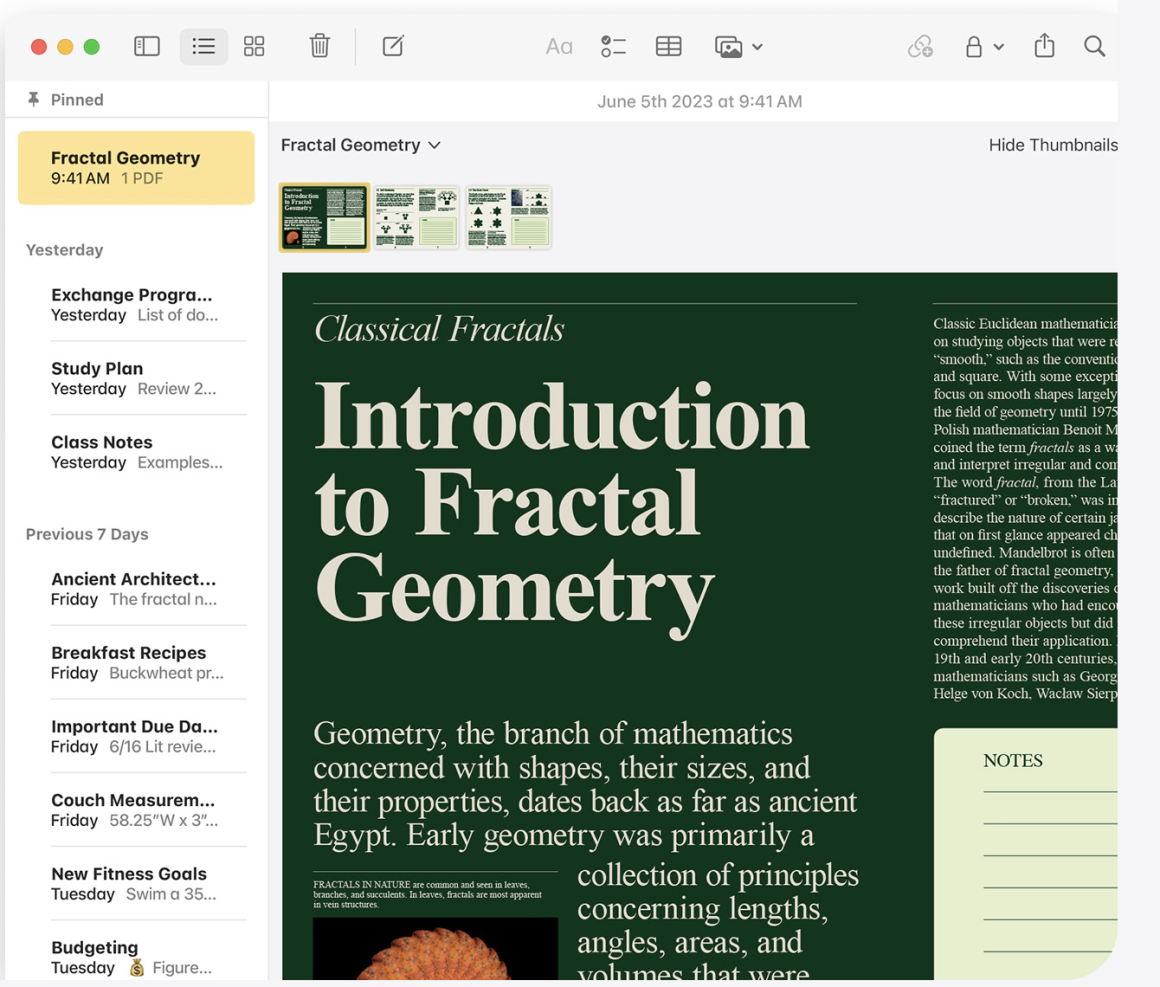
Task: Switch to list view
Action: (x=204, y=46)
